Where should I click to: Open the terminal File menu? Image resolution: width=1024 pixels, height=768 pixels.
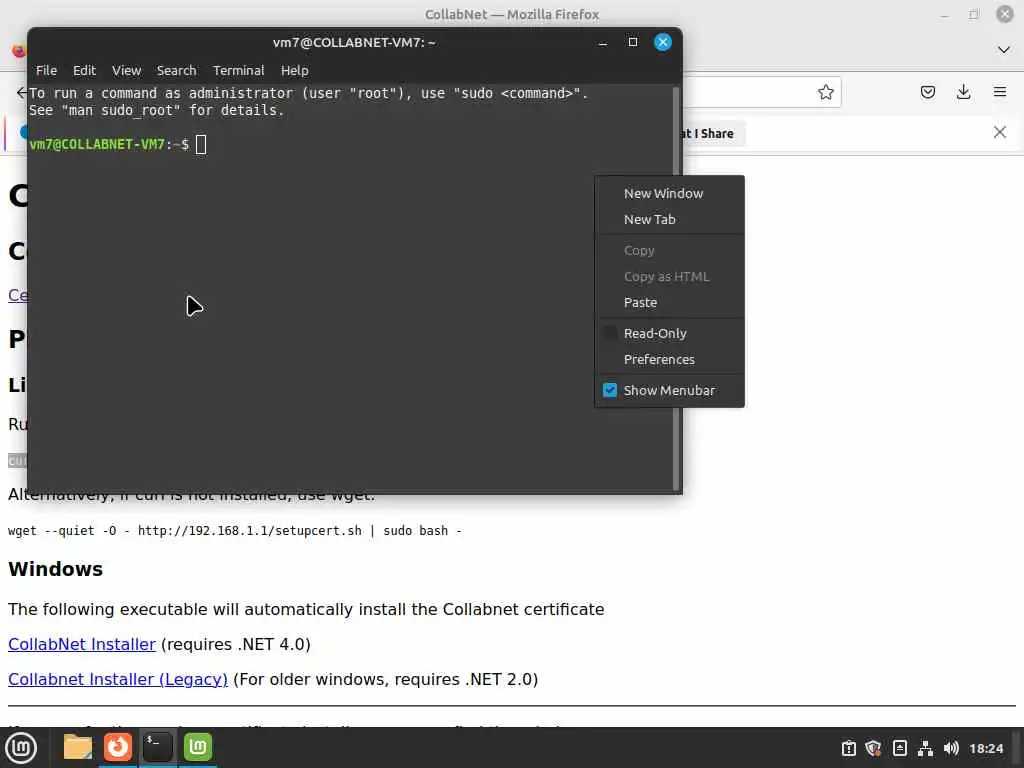46,71
